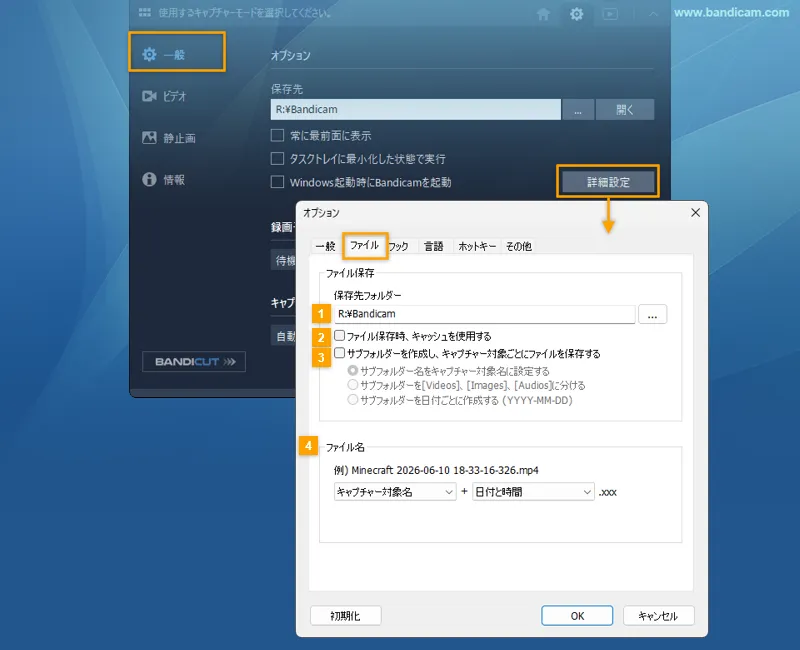Click the BANDICUT button
The height and width of the screenshot is (650, 800).
point(194,362)
